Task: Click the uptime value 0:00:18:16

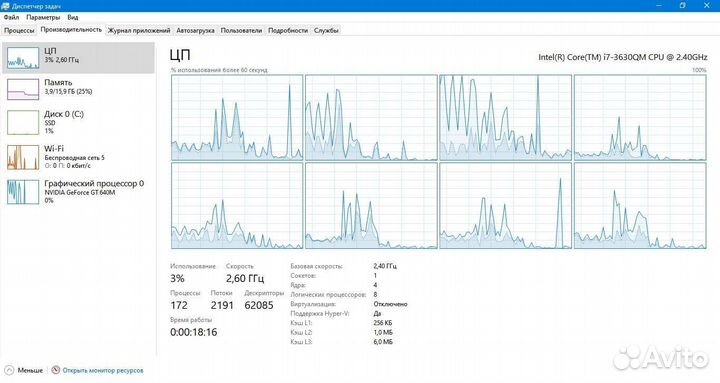Action: tap(193, 332)
